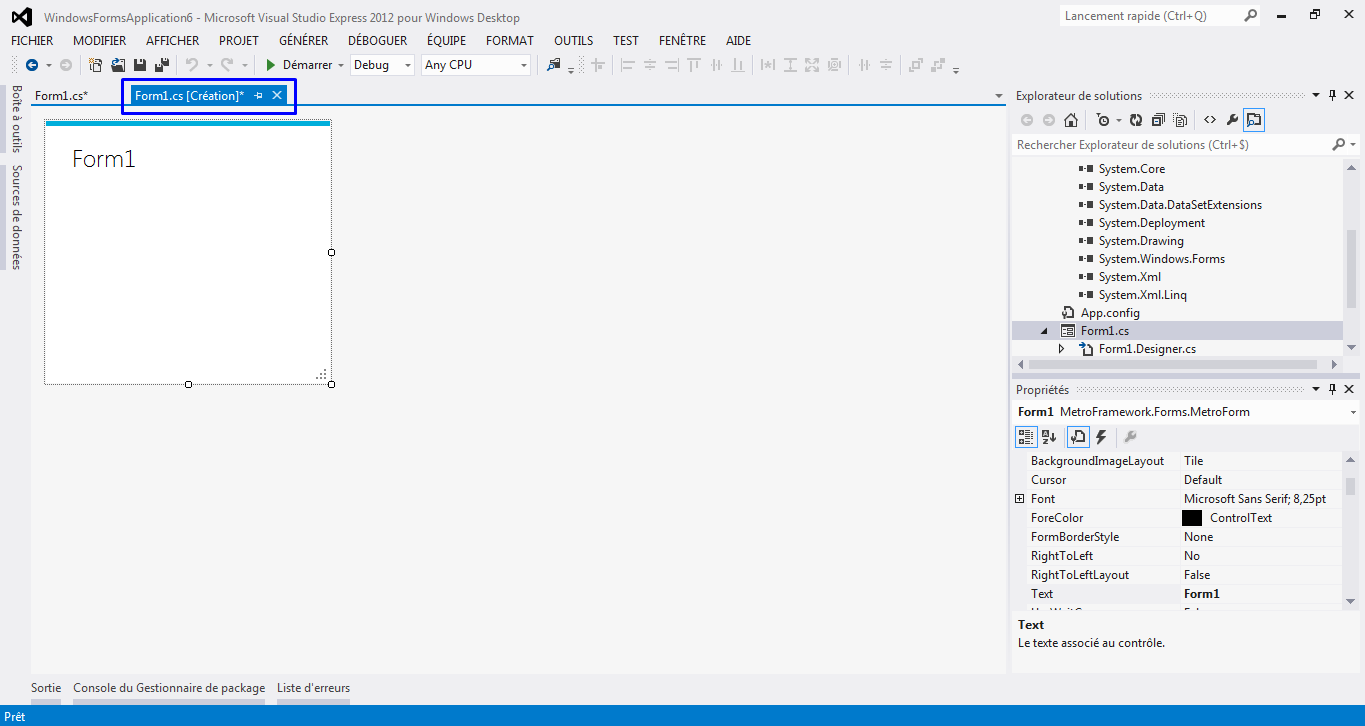Click the Undo arrow in the toolbar
The height and width of the screenshot is (726, 1365).
pos(191,65)
